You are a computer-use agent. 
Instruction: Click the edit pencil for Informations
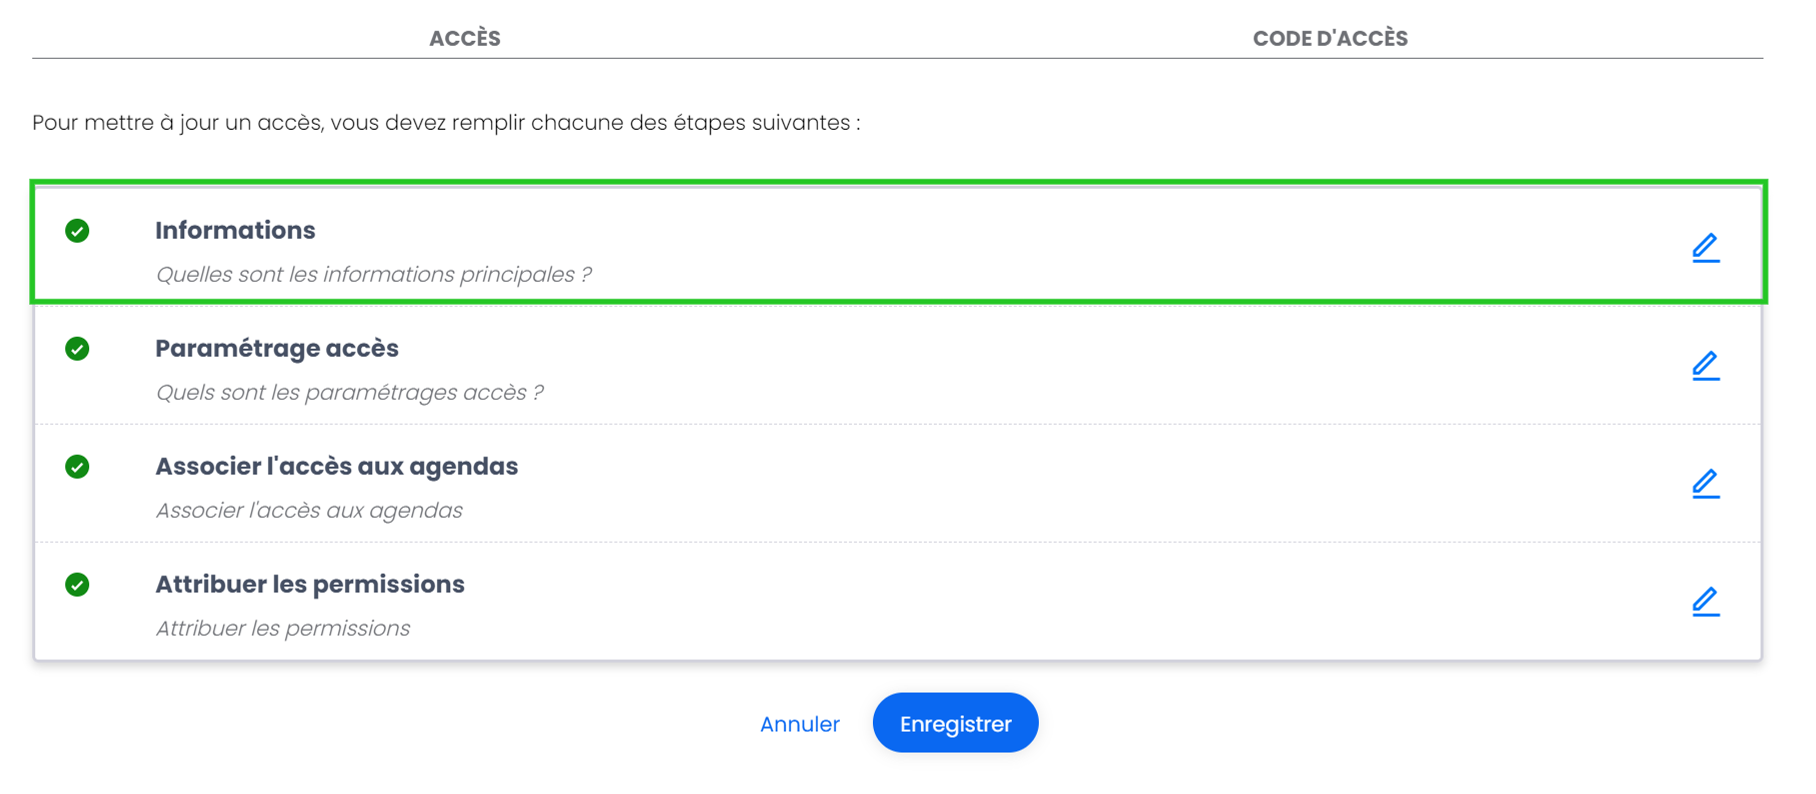click(x=1705, y=247)
